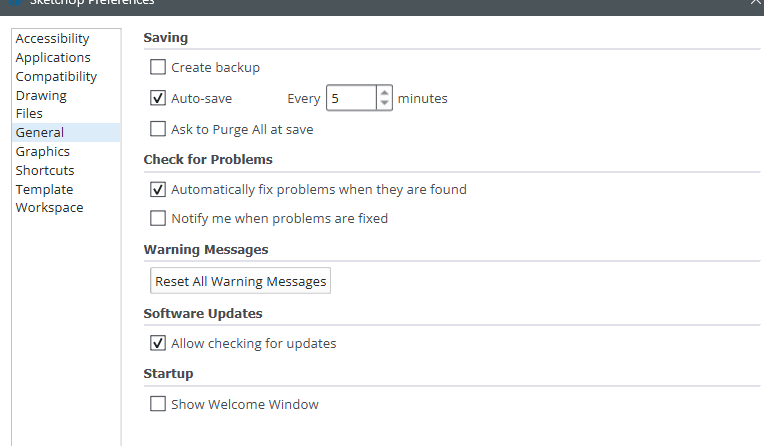Click the auto-save minutes input field
This screenshot has width=764, height=446.
point(351,98)
